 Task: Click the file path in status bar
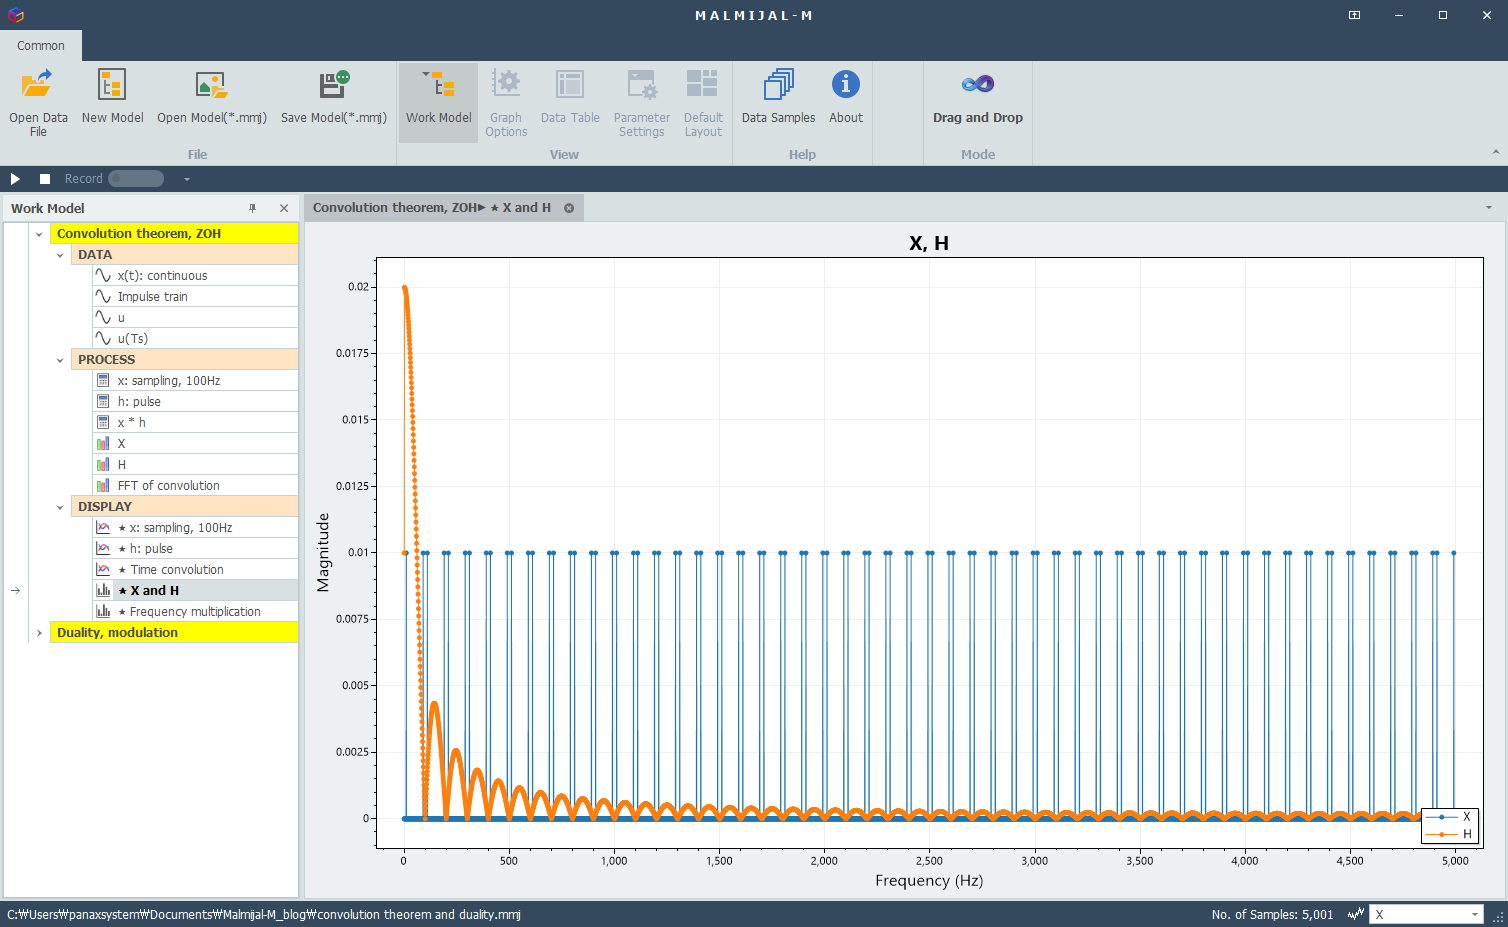264,914
